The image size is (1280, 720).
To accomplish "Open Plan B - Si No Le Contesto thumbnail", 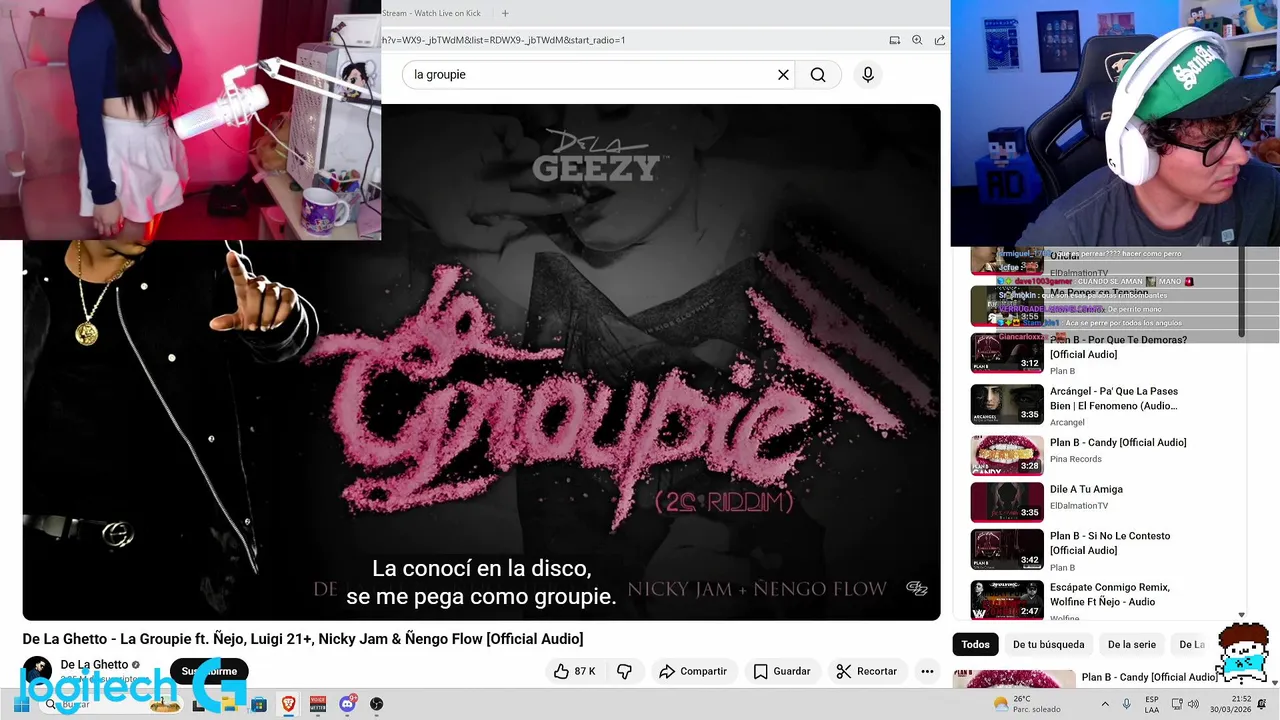I will (x=1007, y=549).
